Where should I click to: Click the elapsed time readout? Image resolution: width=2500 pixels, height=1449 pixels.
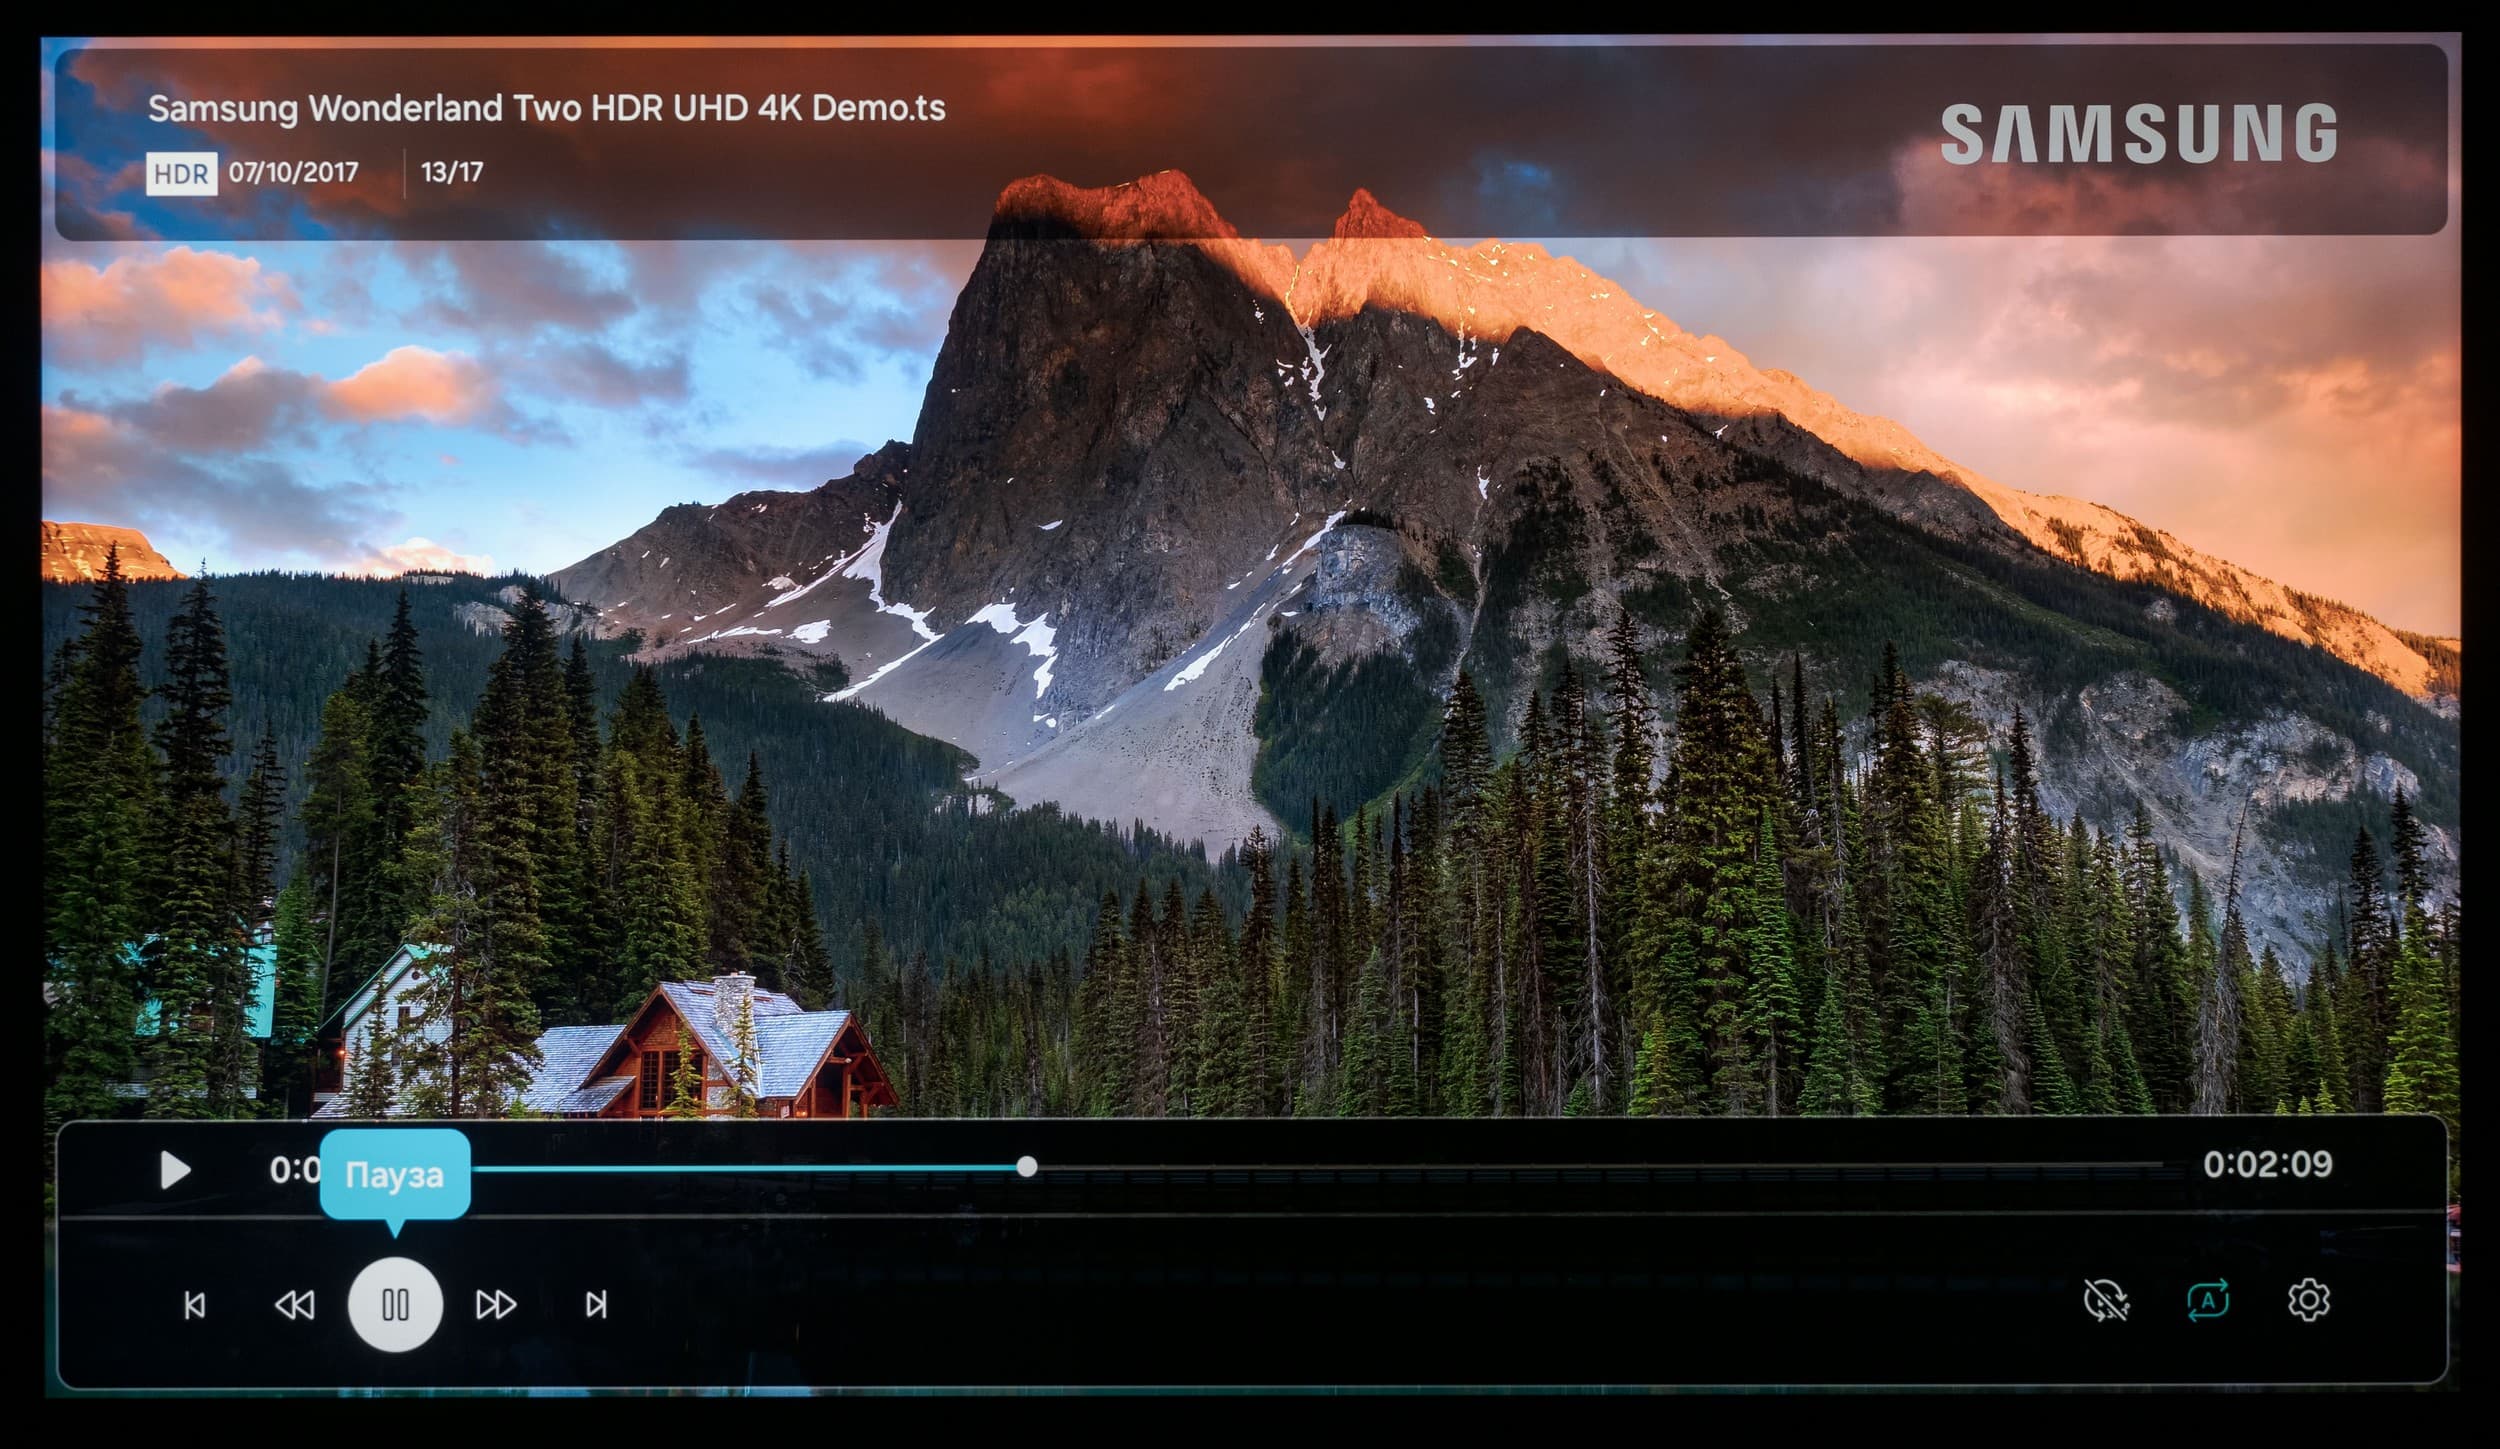(294, 1169)
